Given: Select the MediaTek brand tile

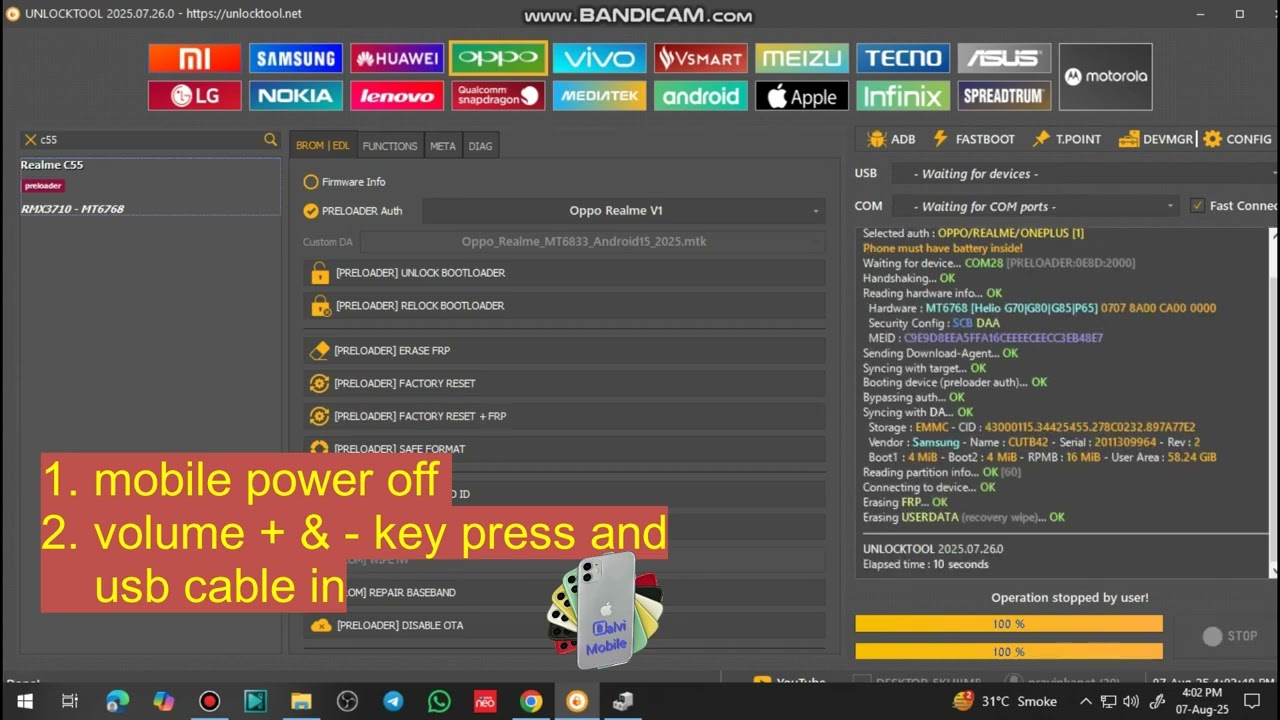Looking at the screenshot, I should click(599, 96).
